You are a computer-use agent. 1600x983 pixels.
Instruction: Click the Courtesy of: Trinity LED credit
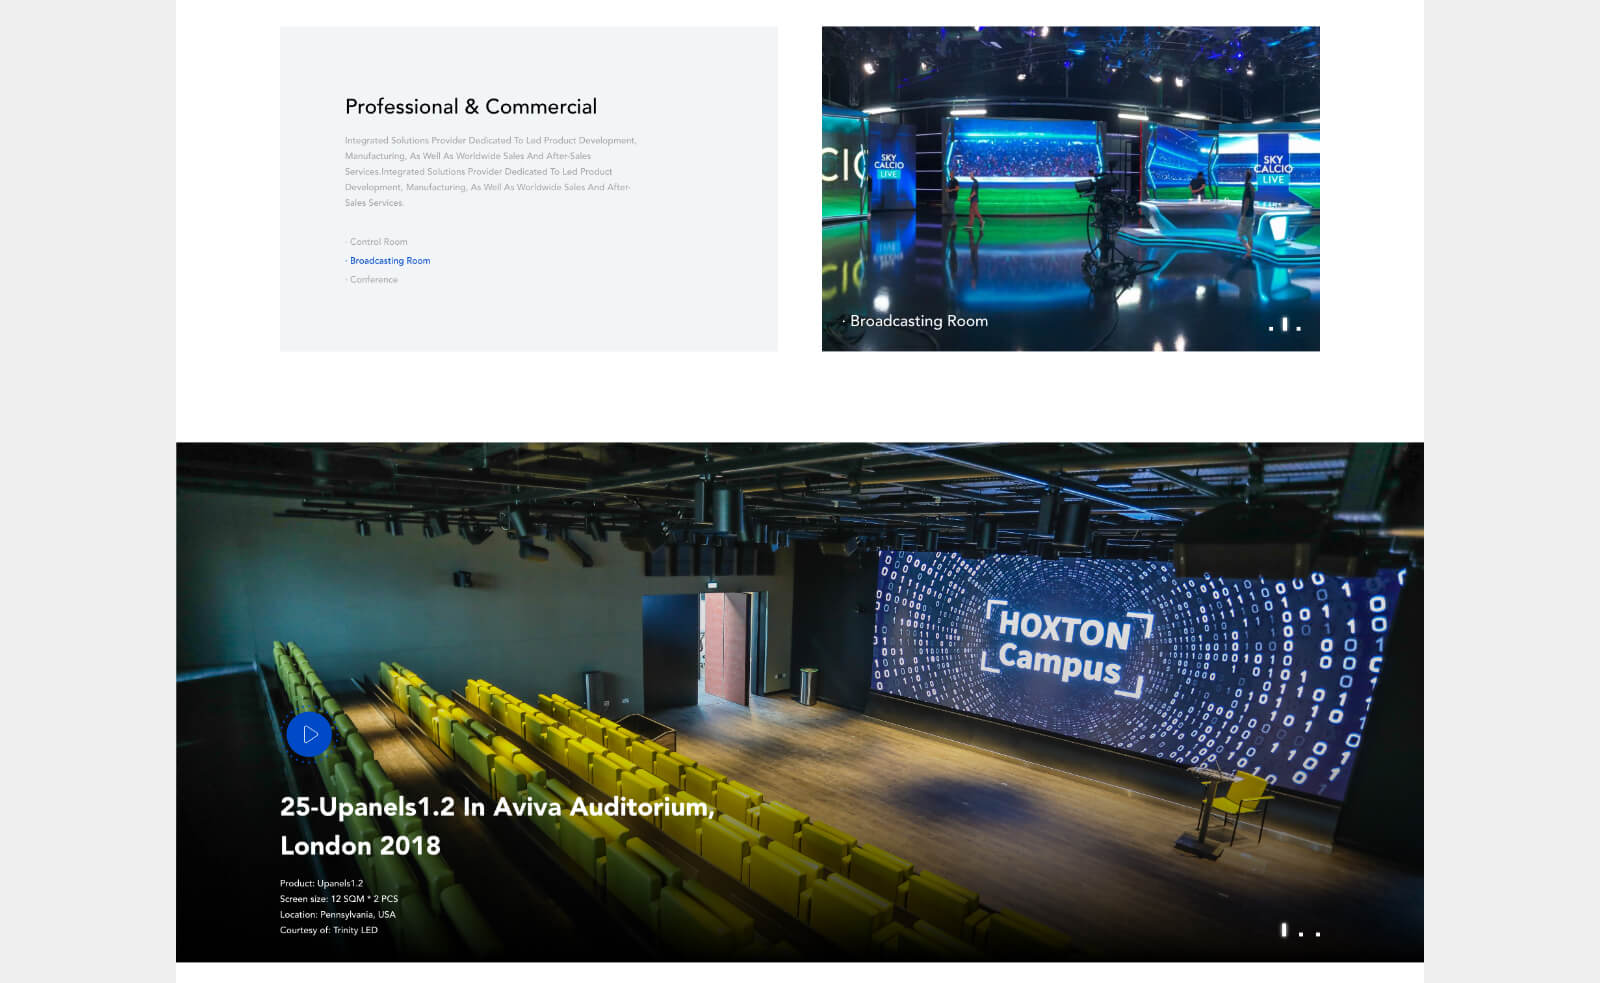tap(329, 930)
